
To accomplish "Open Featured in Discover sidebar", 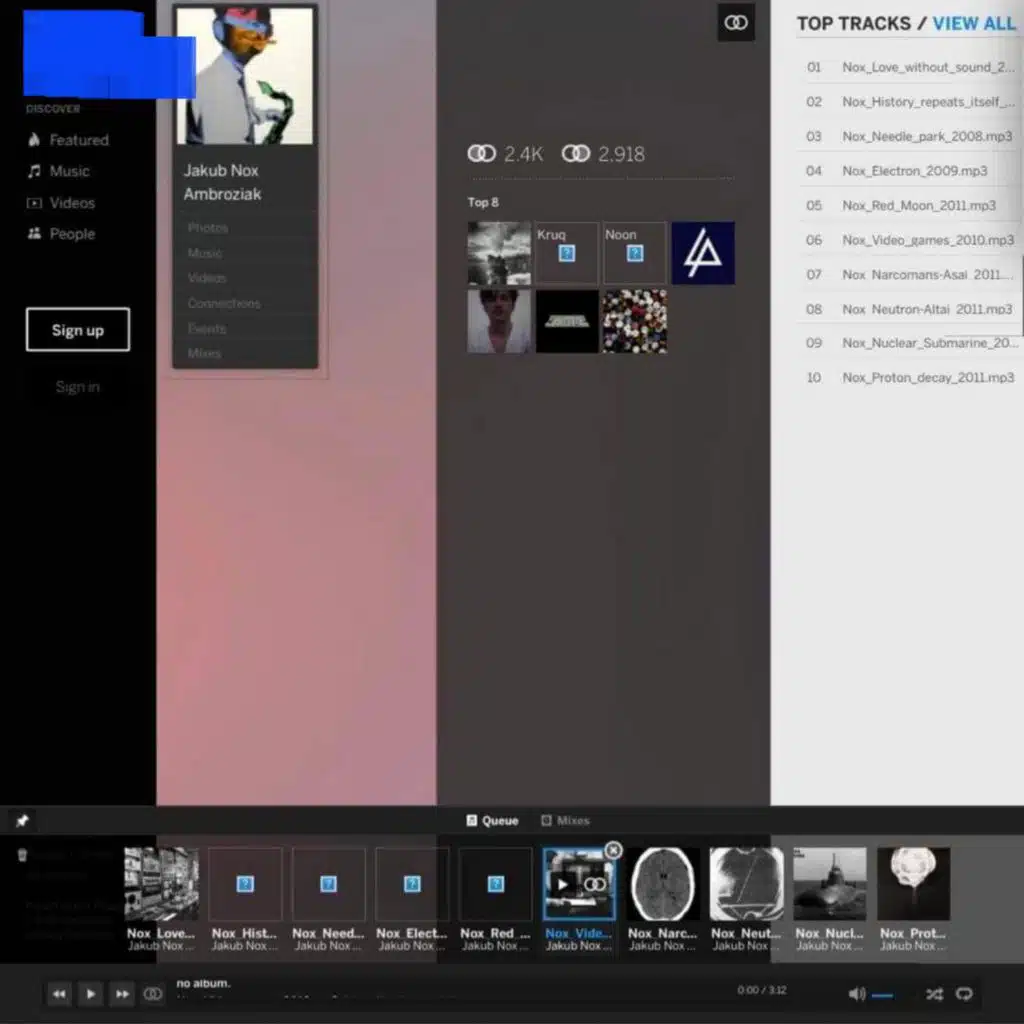I will 68,140.
